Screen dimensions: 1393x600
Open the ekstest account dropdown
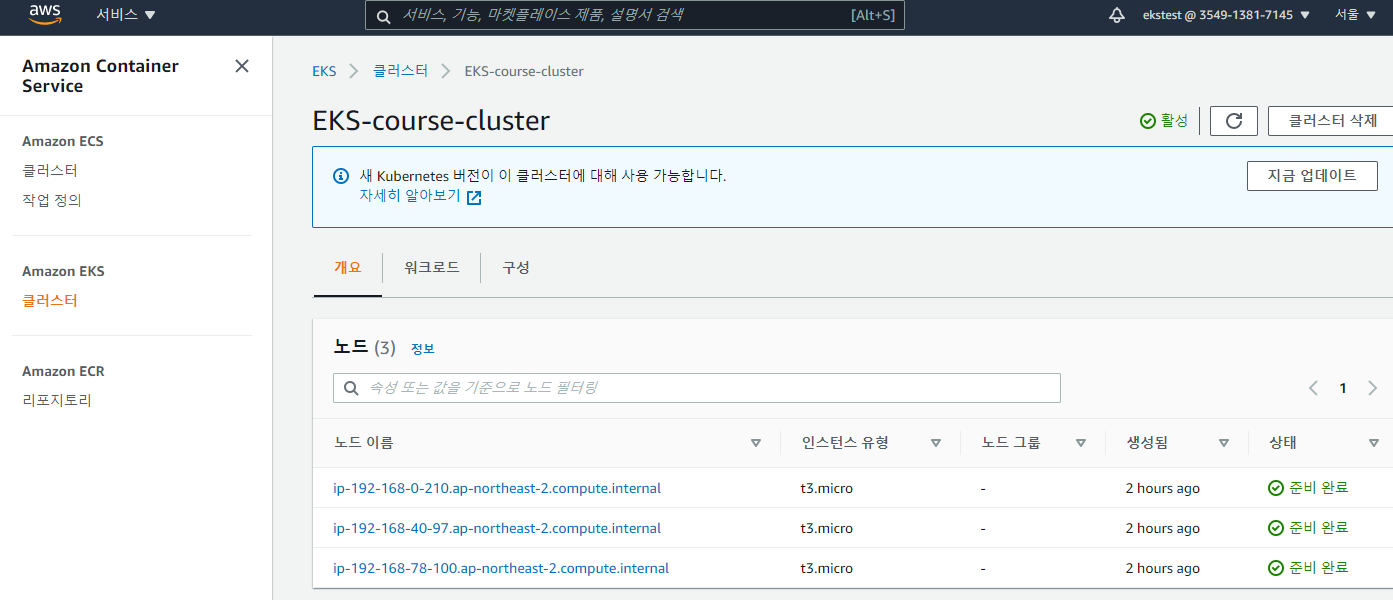tap(1226, 15)
